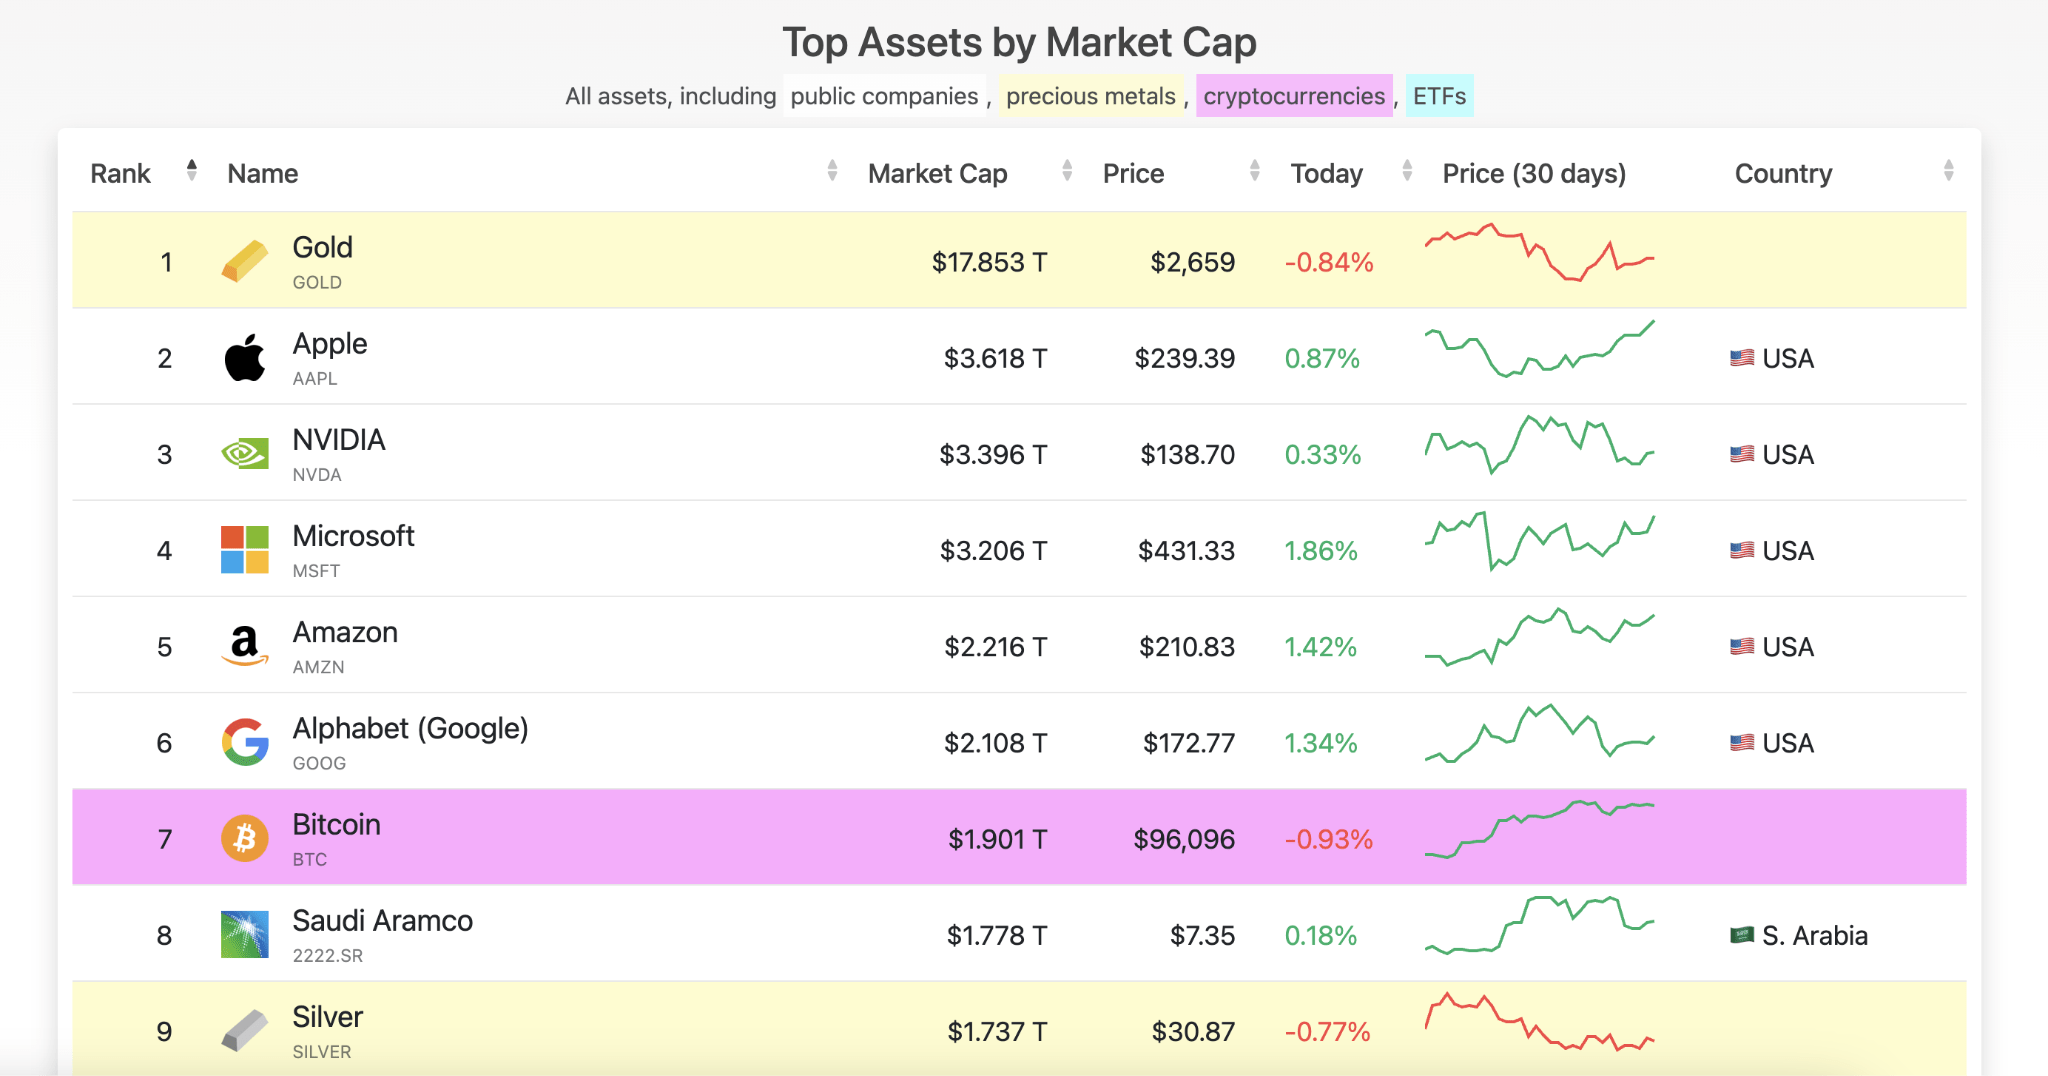Screen dimensions: 2048x1076
Task: Click the Saudi Aramco name link
Action: 383,920
